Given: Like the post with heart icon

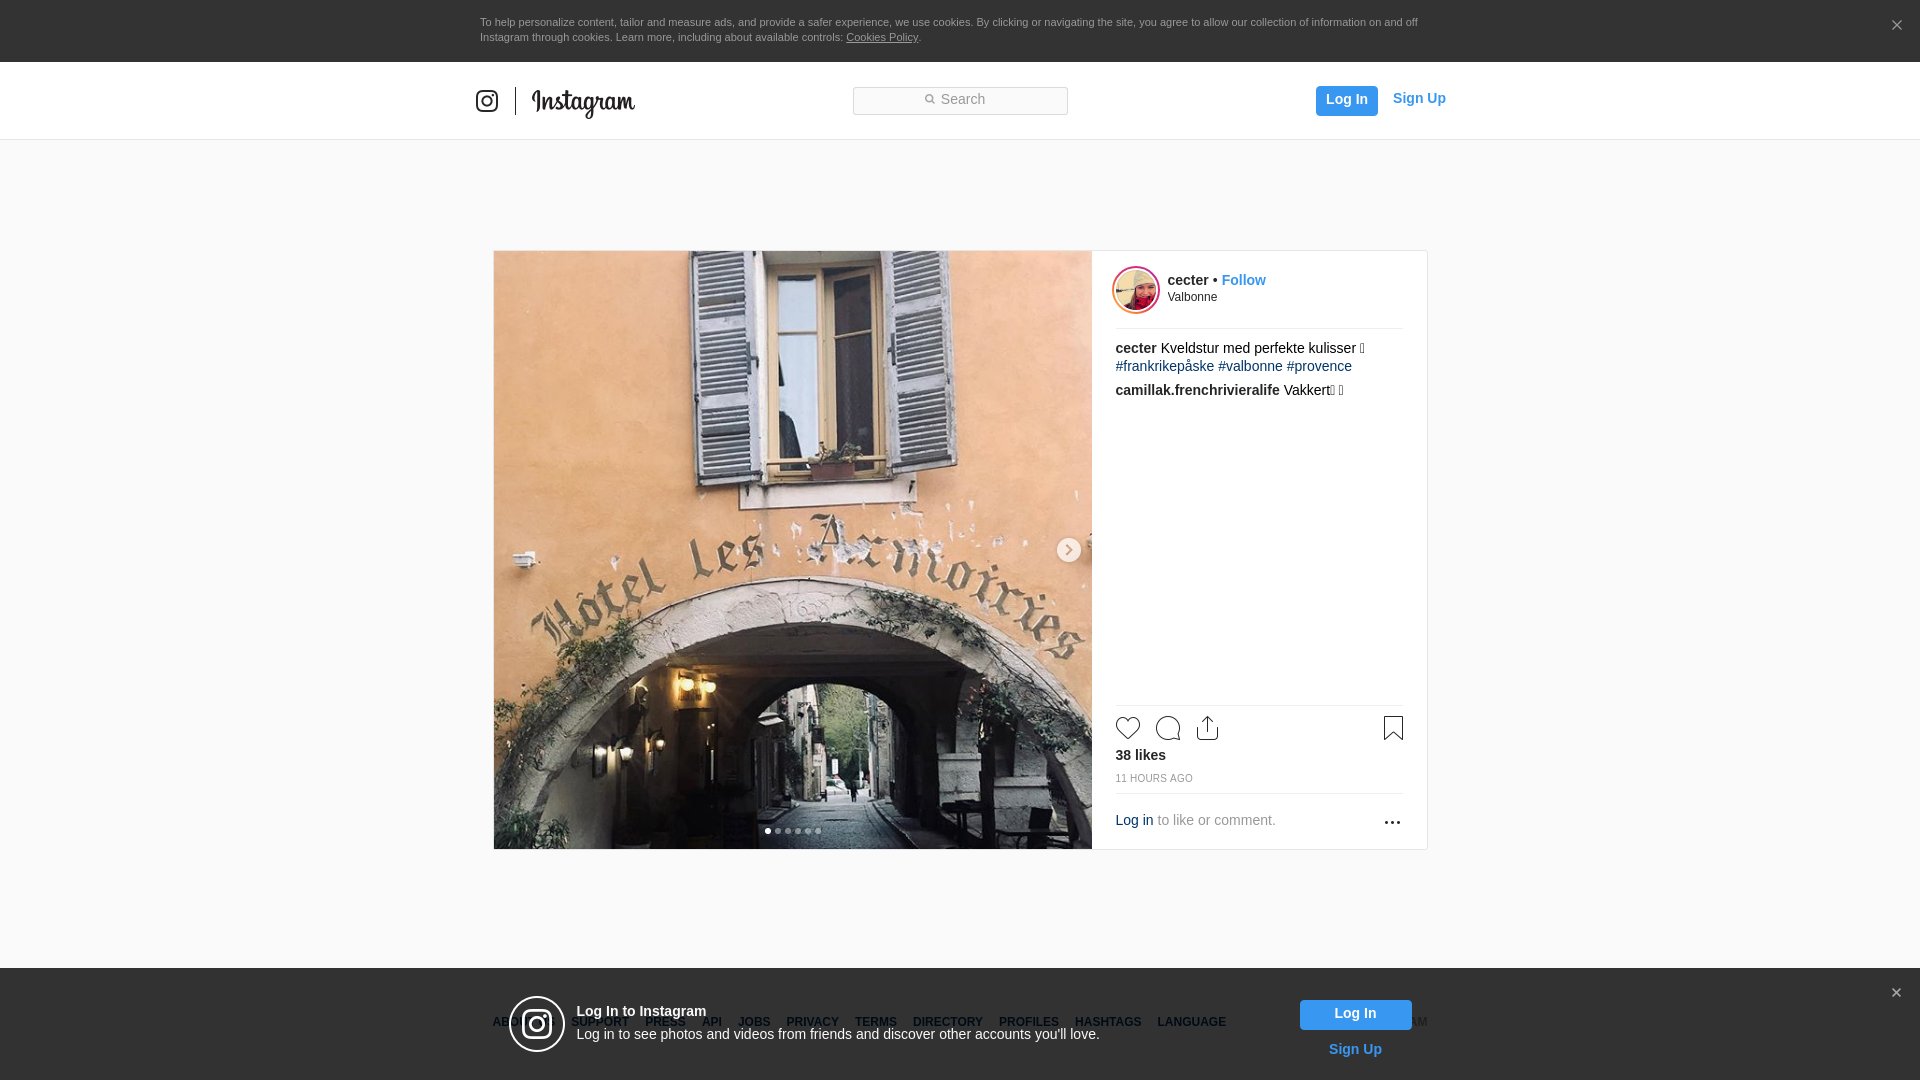Looking at the screenshot, I should pyautogui.click(x=1128, y=728).
